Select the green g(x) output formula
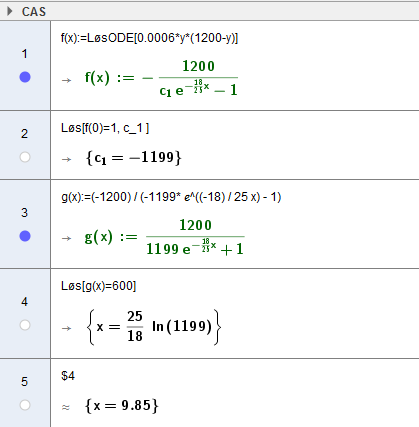The width and height of the screenshot is (419, 427). (164, 237)
